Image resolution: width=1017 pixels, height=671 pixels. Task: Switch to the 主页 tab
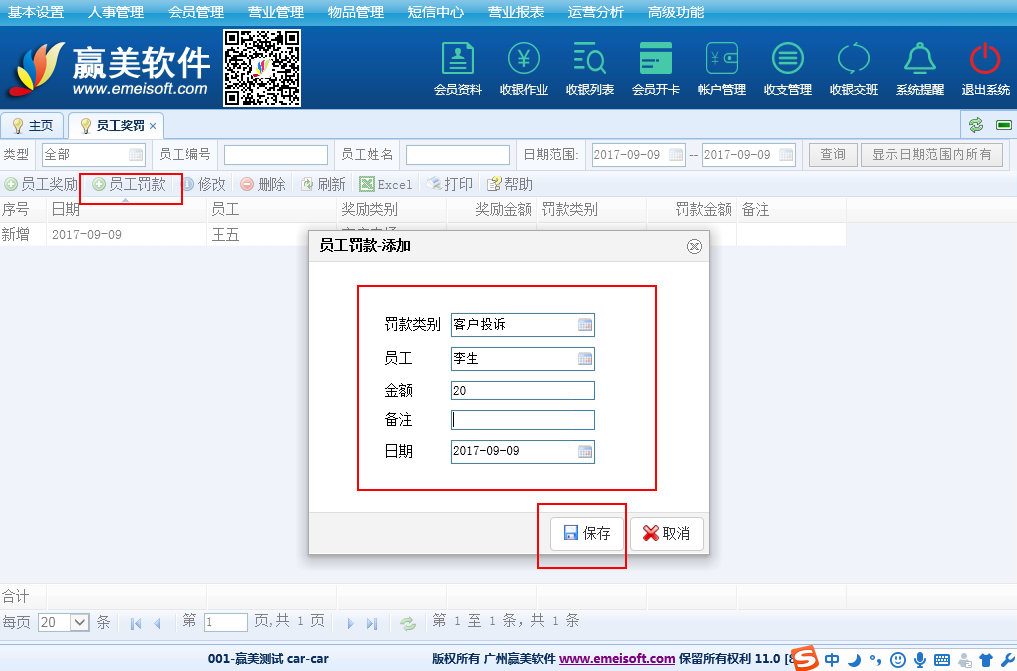click(x=33, y=126)
